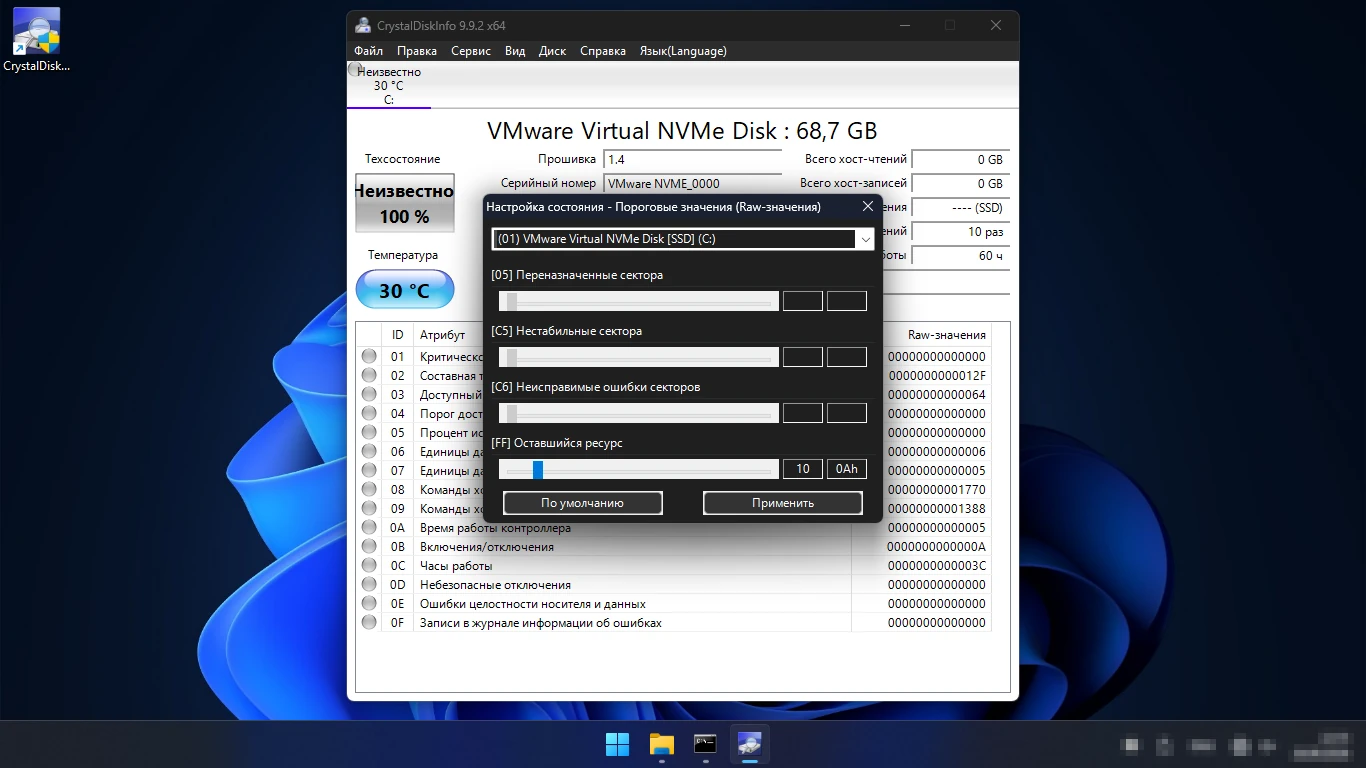Switch to the terminal taskbar icon
Viewport: 1366px width, 768px height.
[x=706, y=744]
